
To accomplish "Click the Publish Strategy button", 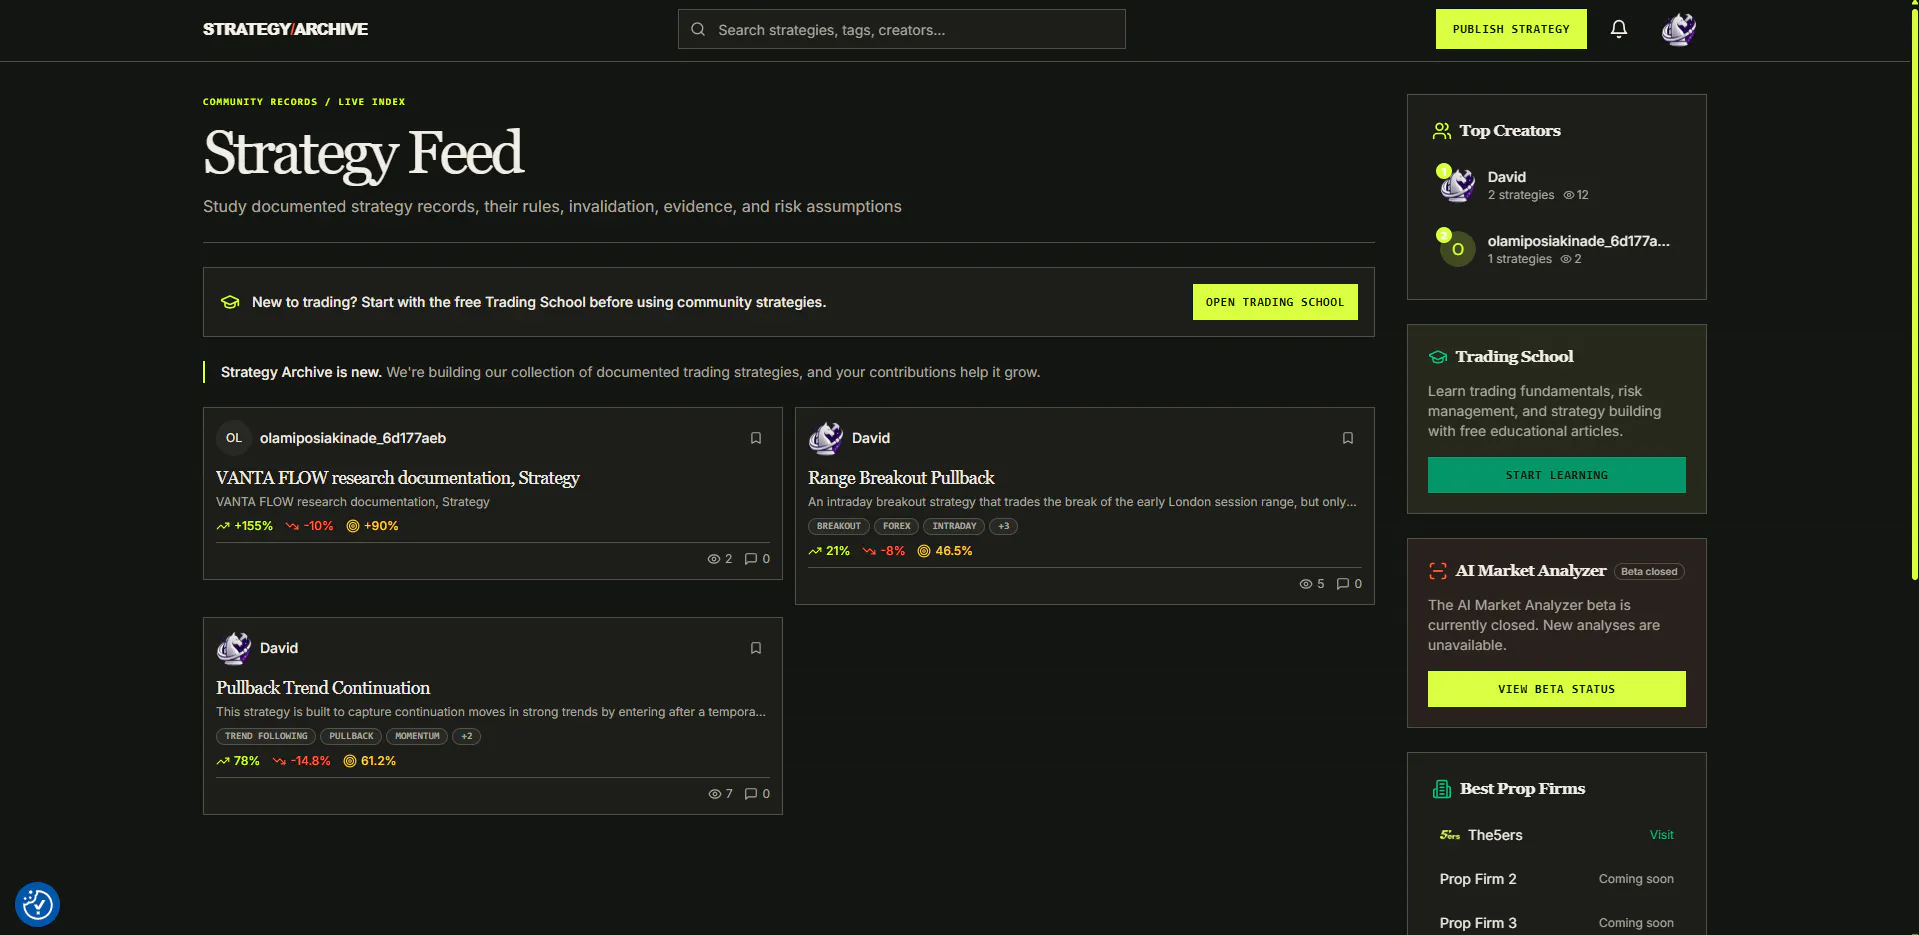I will pos(1511,29).
